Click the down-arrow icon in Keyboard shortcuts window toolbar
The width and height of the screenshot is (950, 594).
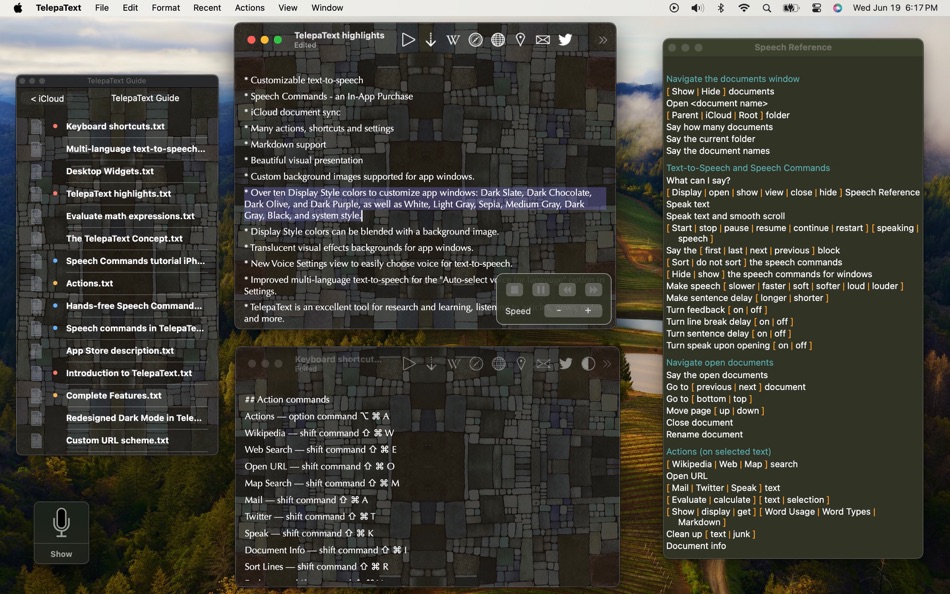[431, 364]
